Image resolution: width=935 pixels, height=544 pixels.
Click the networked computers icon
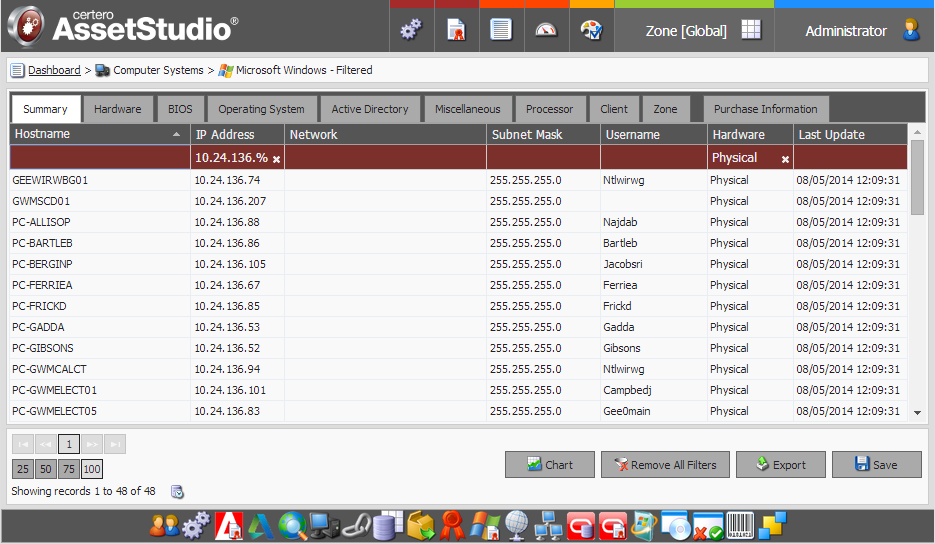[549, 526]
